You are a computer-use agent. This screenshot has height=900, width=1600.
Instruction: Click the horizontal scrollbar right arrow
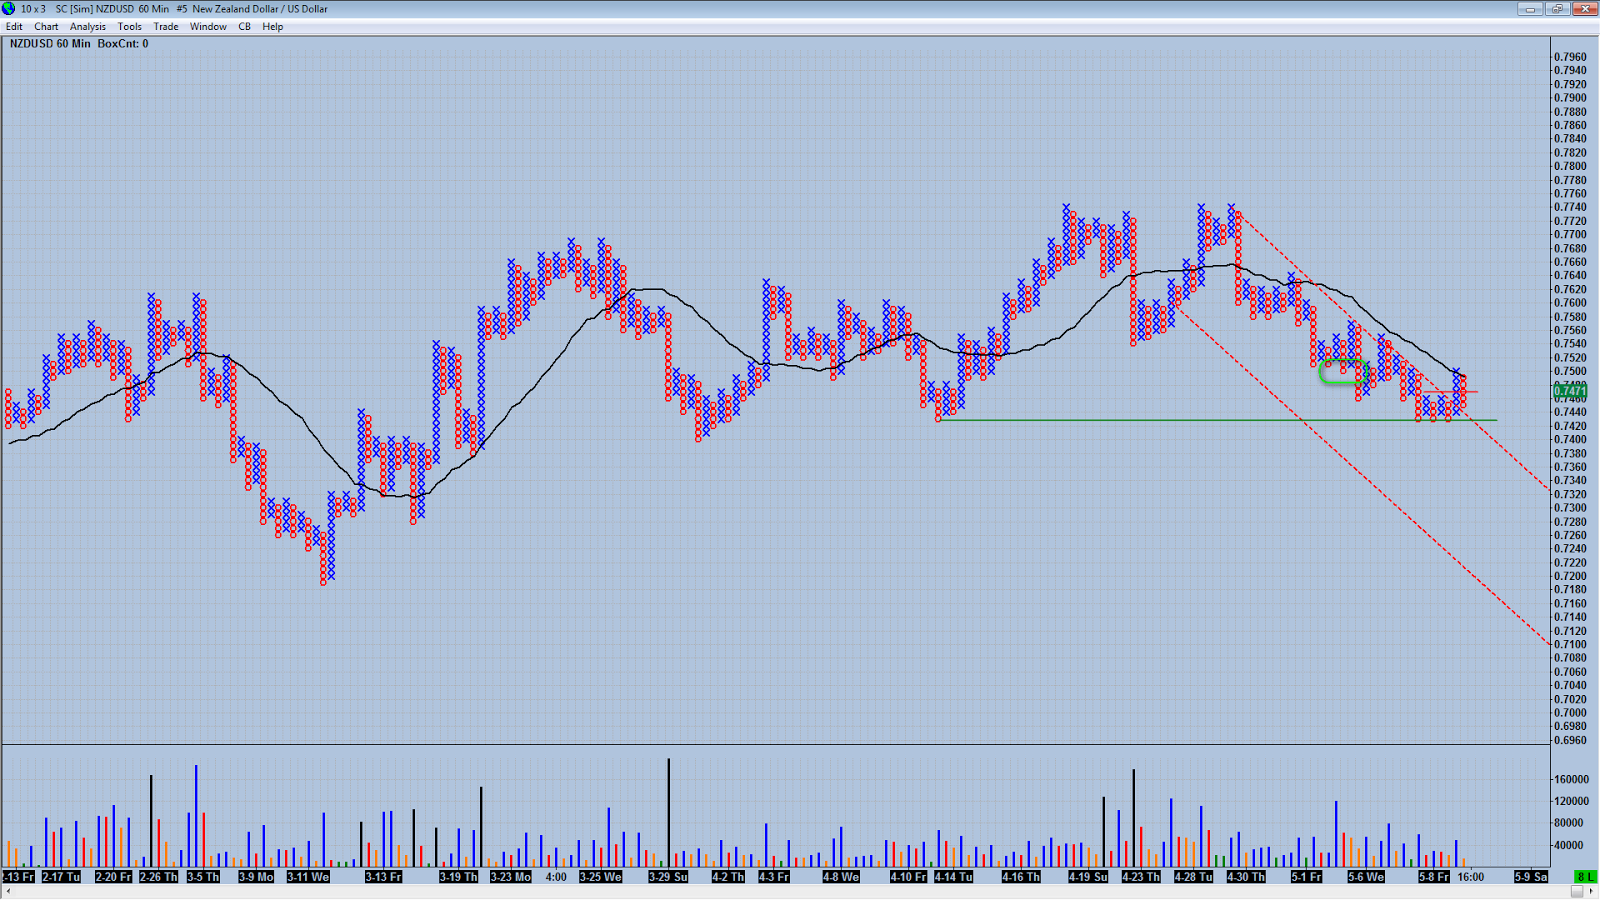click(x=1592, y=891)
